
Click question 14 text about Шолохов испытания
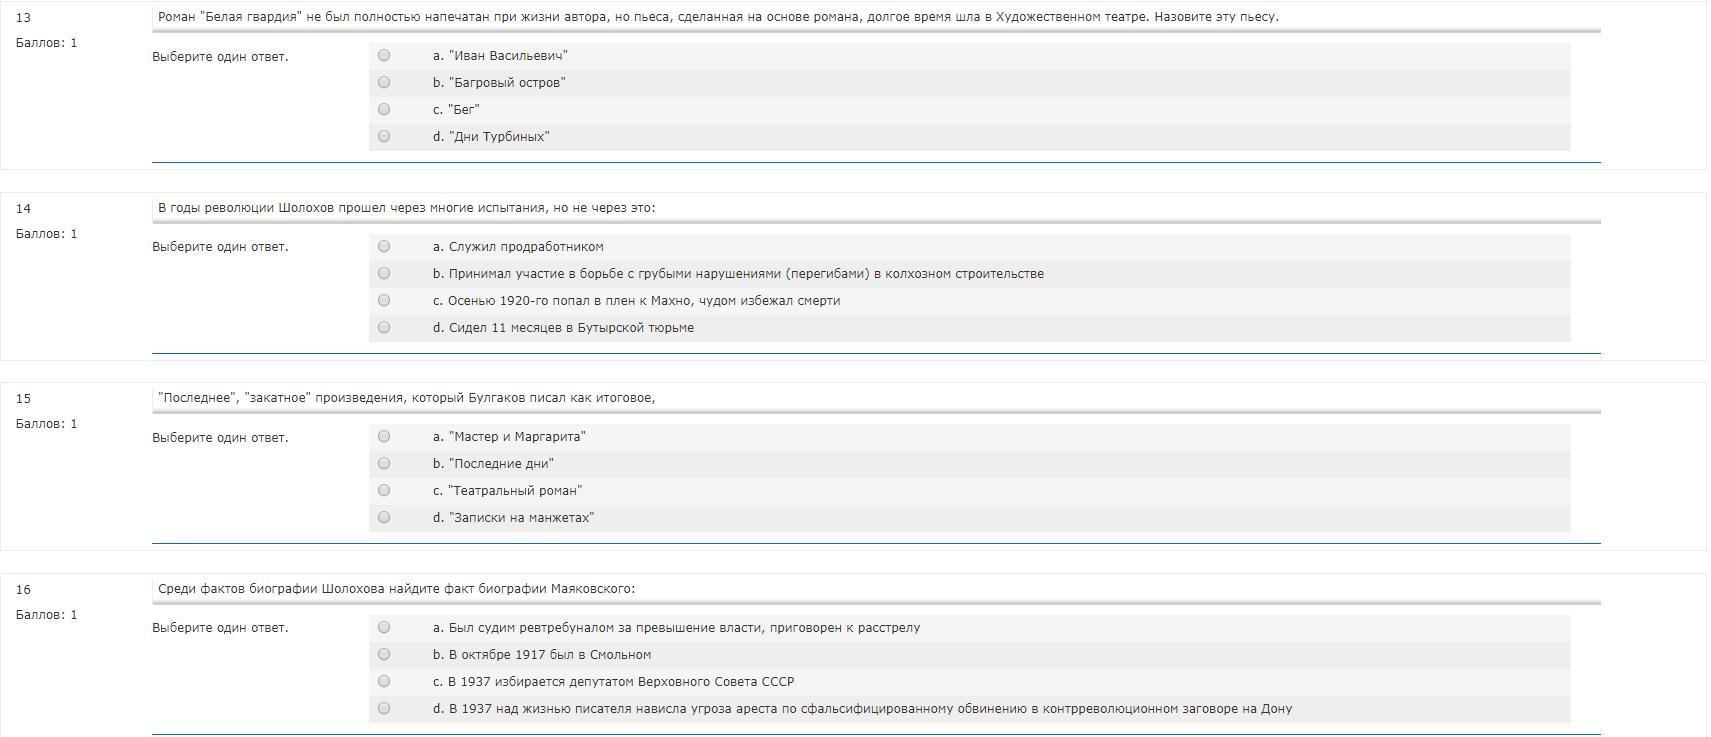[x=407, y=208]
